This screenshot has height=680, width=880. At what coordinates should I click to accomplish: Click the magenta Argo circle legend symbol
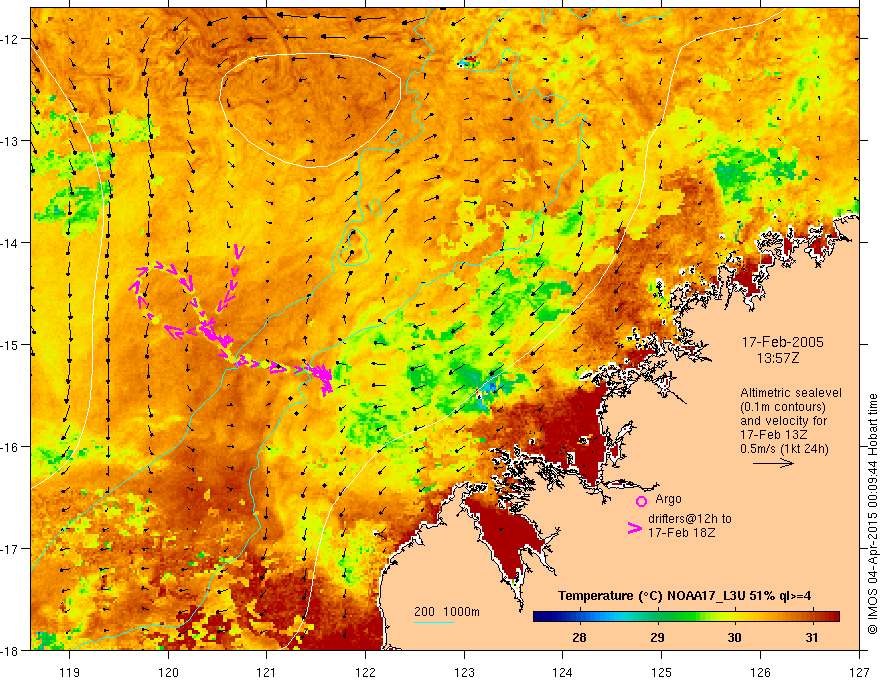coord(641,501)
